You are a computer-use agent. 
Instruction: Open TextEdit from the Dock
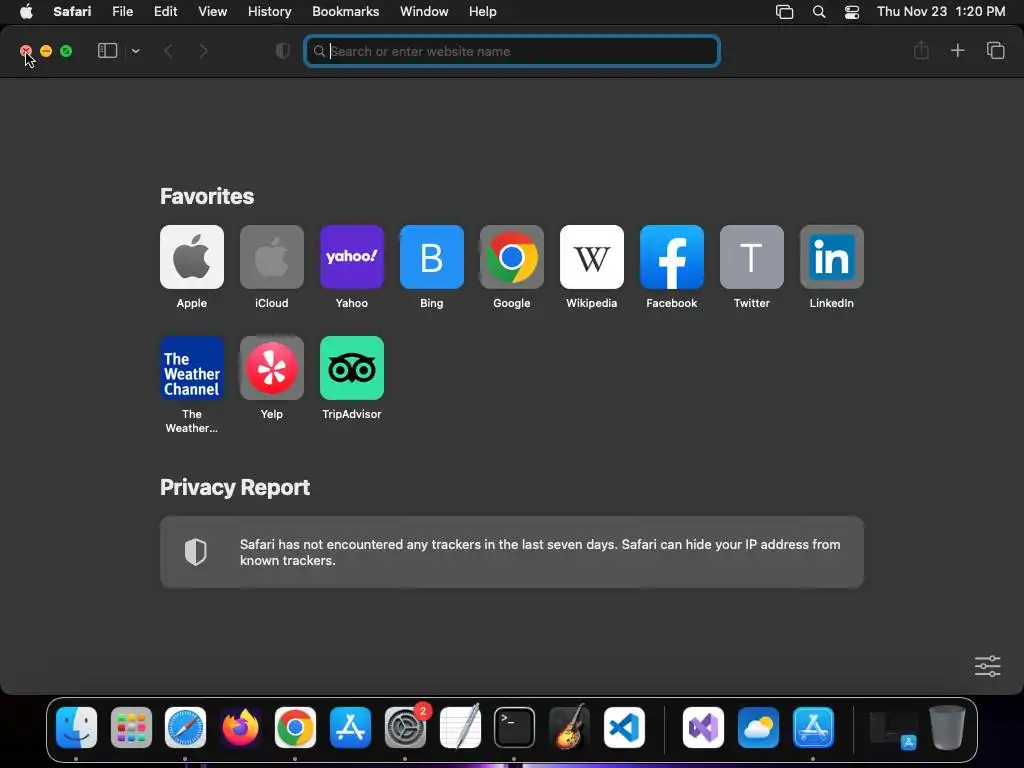coord(460,727)
